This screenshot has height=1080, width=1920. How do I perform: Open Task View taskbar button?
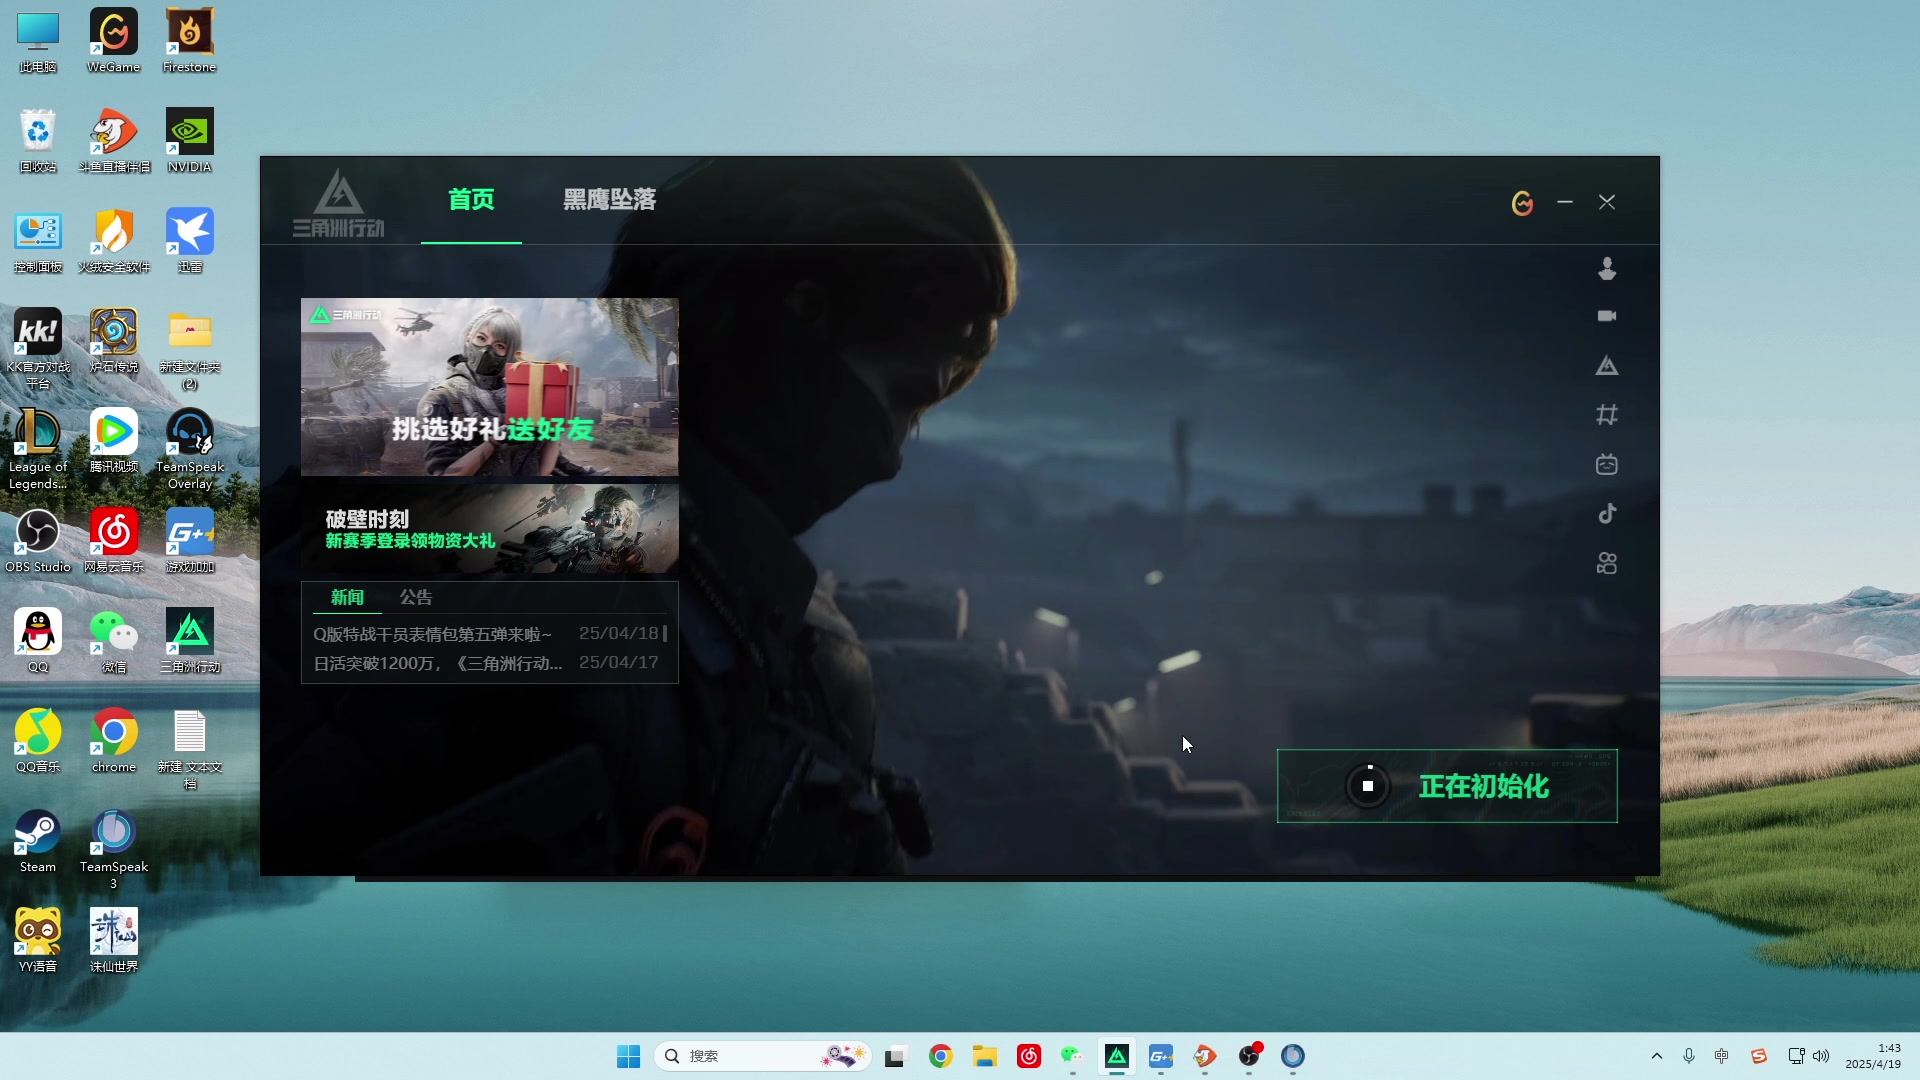895,1056
